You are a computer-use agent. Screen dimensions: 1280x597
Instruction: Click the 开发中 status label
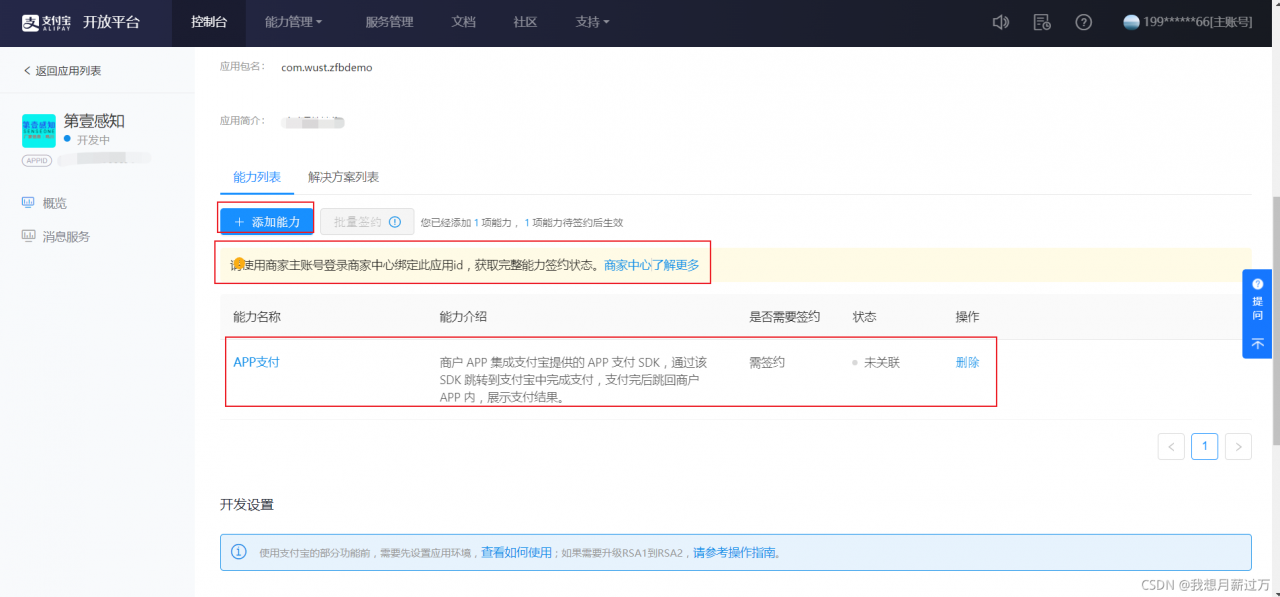click(93, 140)
